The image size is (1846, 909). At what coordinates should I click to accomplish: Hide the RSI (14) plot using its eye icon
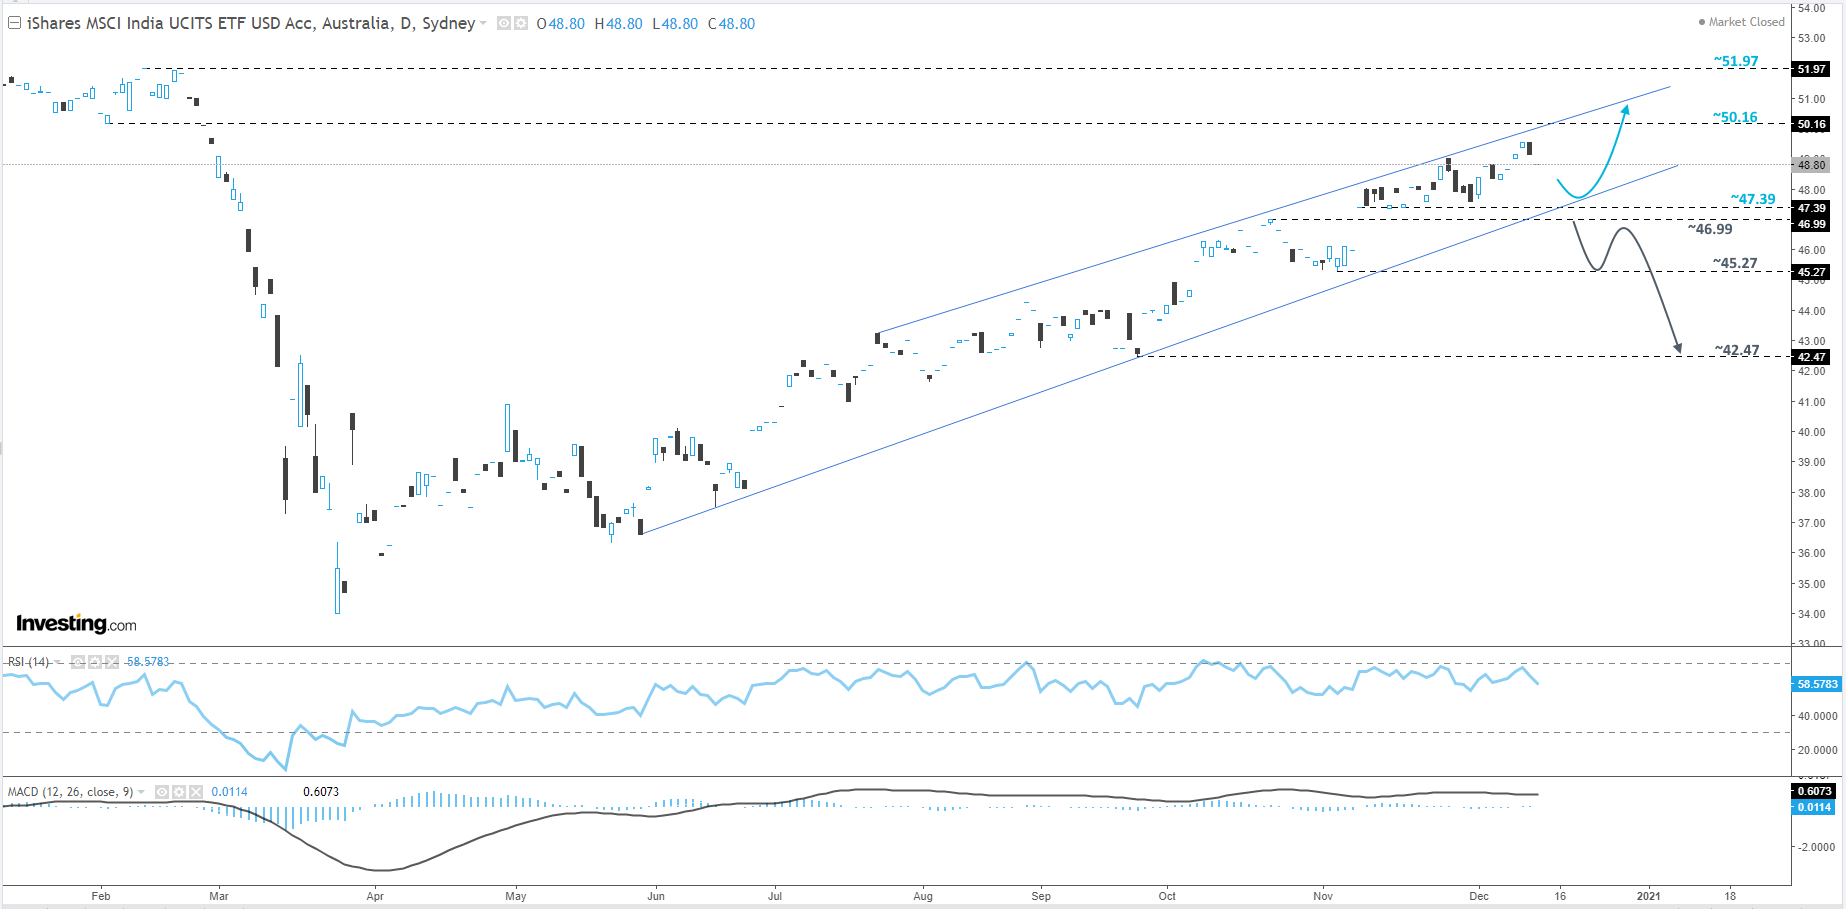point(77,662)
